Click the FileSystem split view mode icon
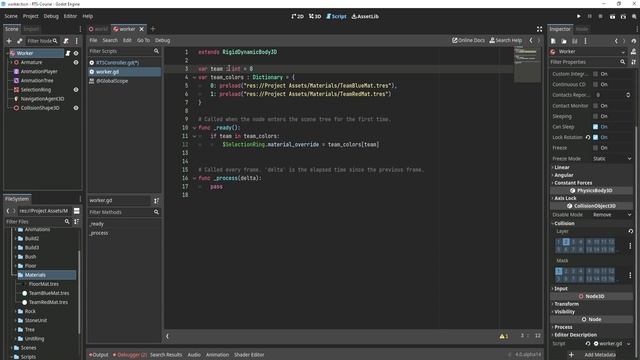 click(x=76, y=211)
